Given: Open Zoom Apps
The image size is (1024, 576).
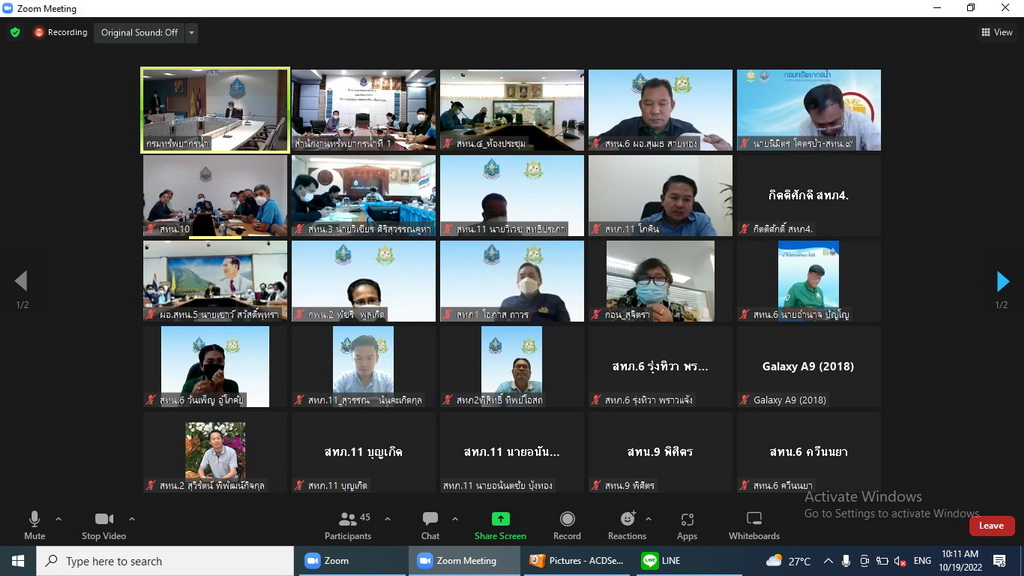Looking at the screenshot, I should (687, 525).
